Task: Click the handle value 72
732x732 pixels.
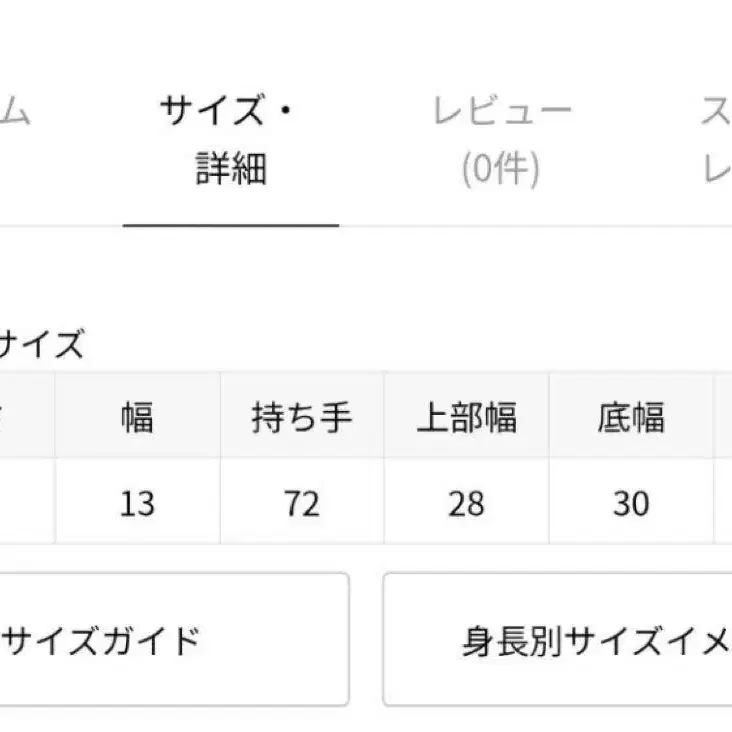Action: [301, 503]
